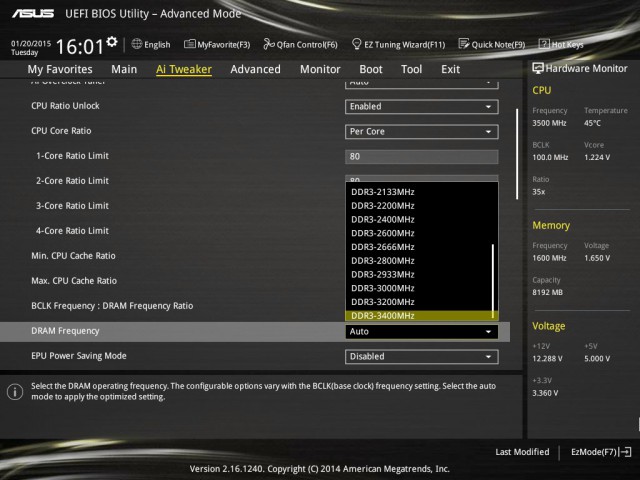Click the main settings page scrollbar
The image size is (640, 480).
tap(517, 154)
